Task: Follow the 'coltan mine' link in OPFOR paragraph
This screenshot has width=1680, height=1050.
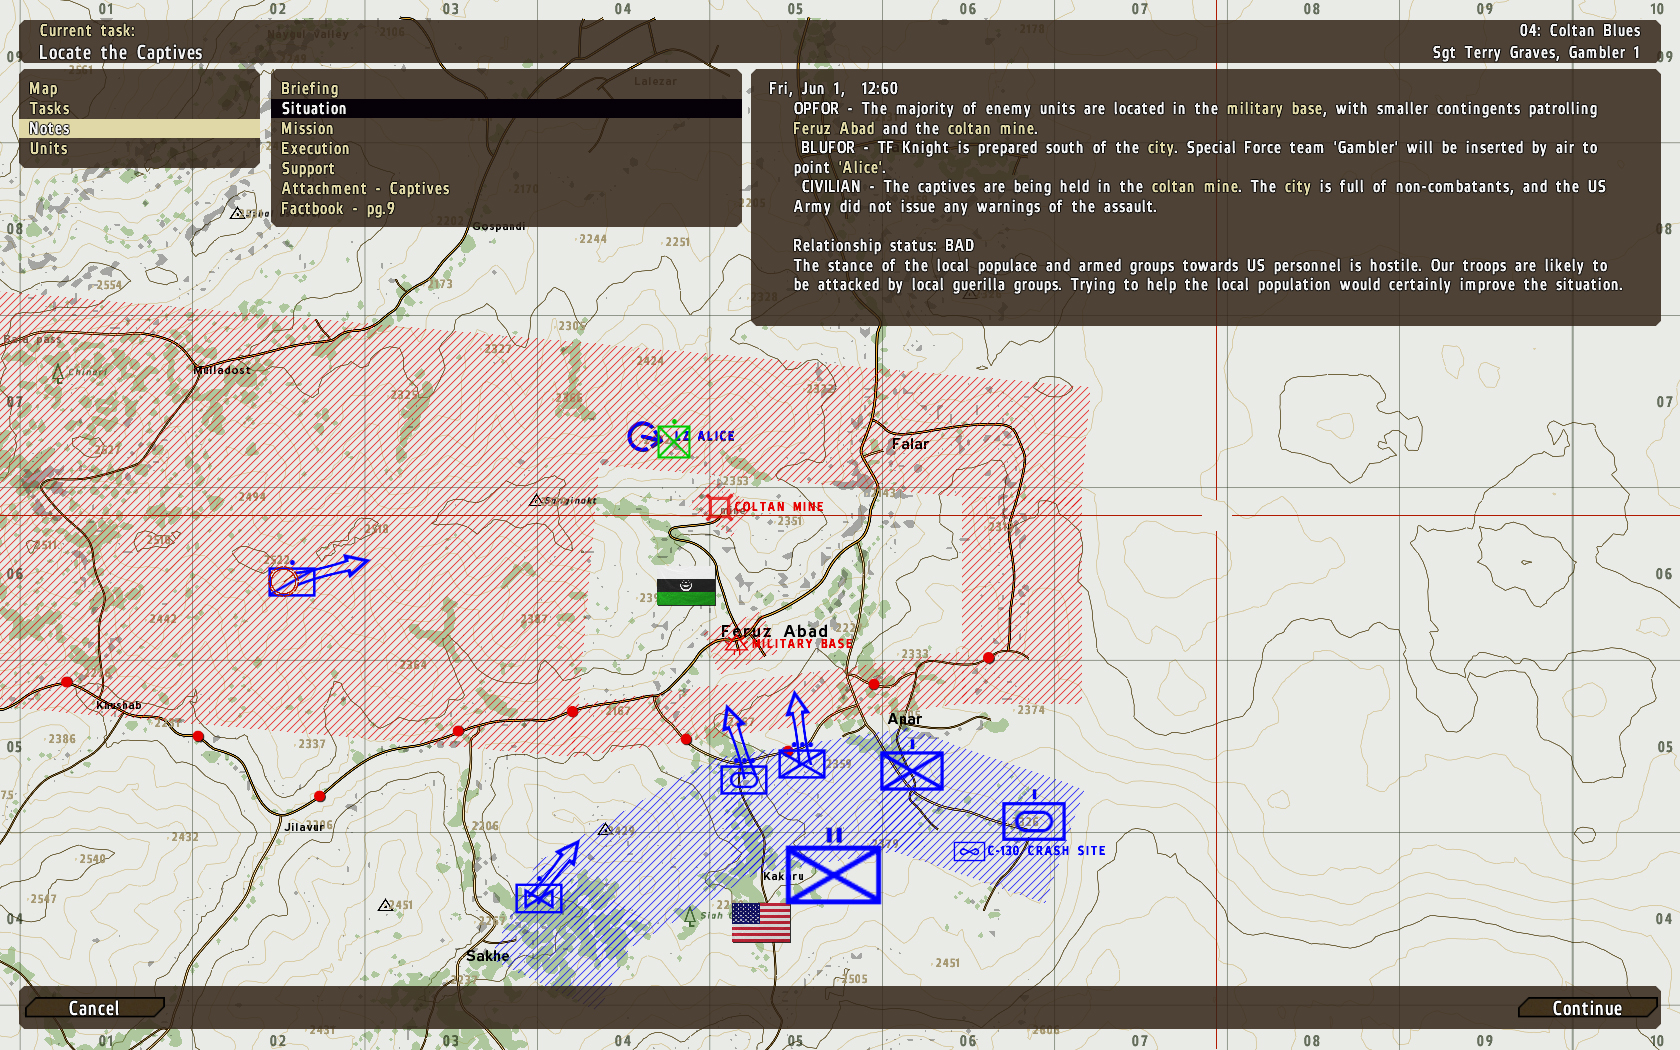Action: (990, 129)
